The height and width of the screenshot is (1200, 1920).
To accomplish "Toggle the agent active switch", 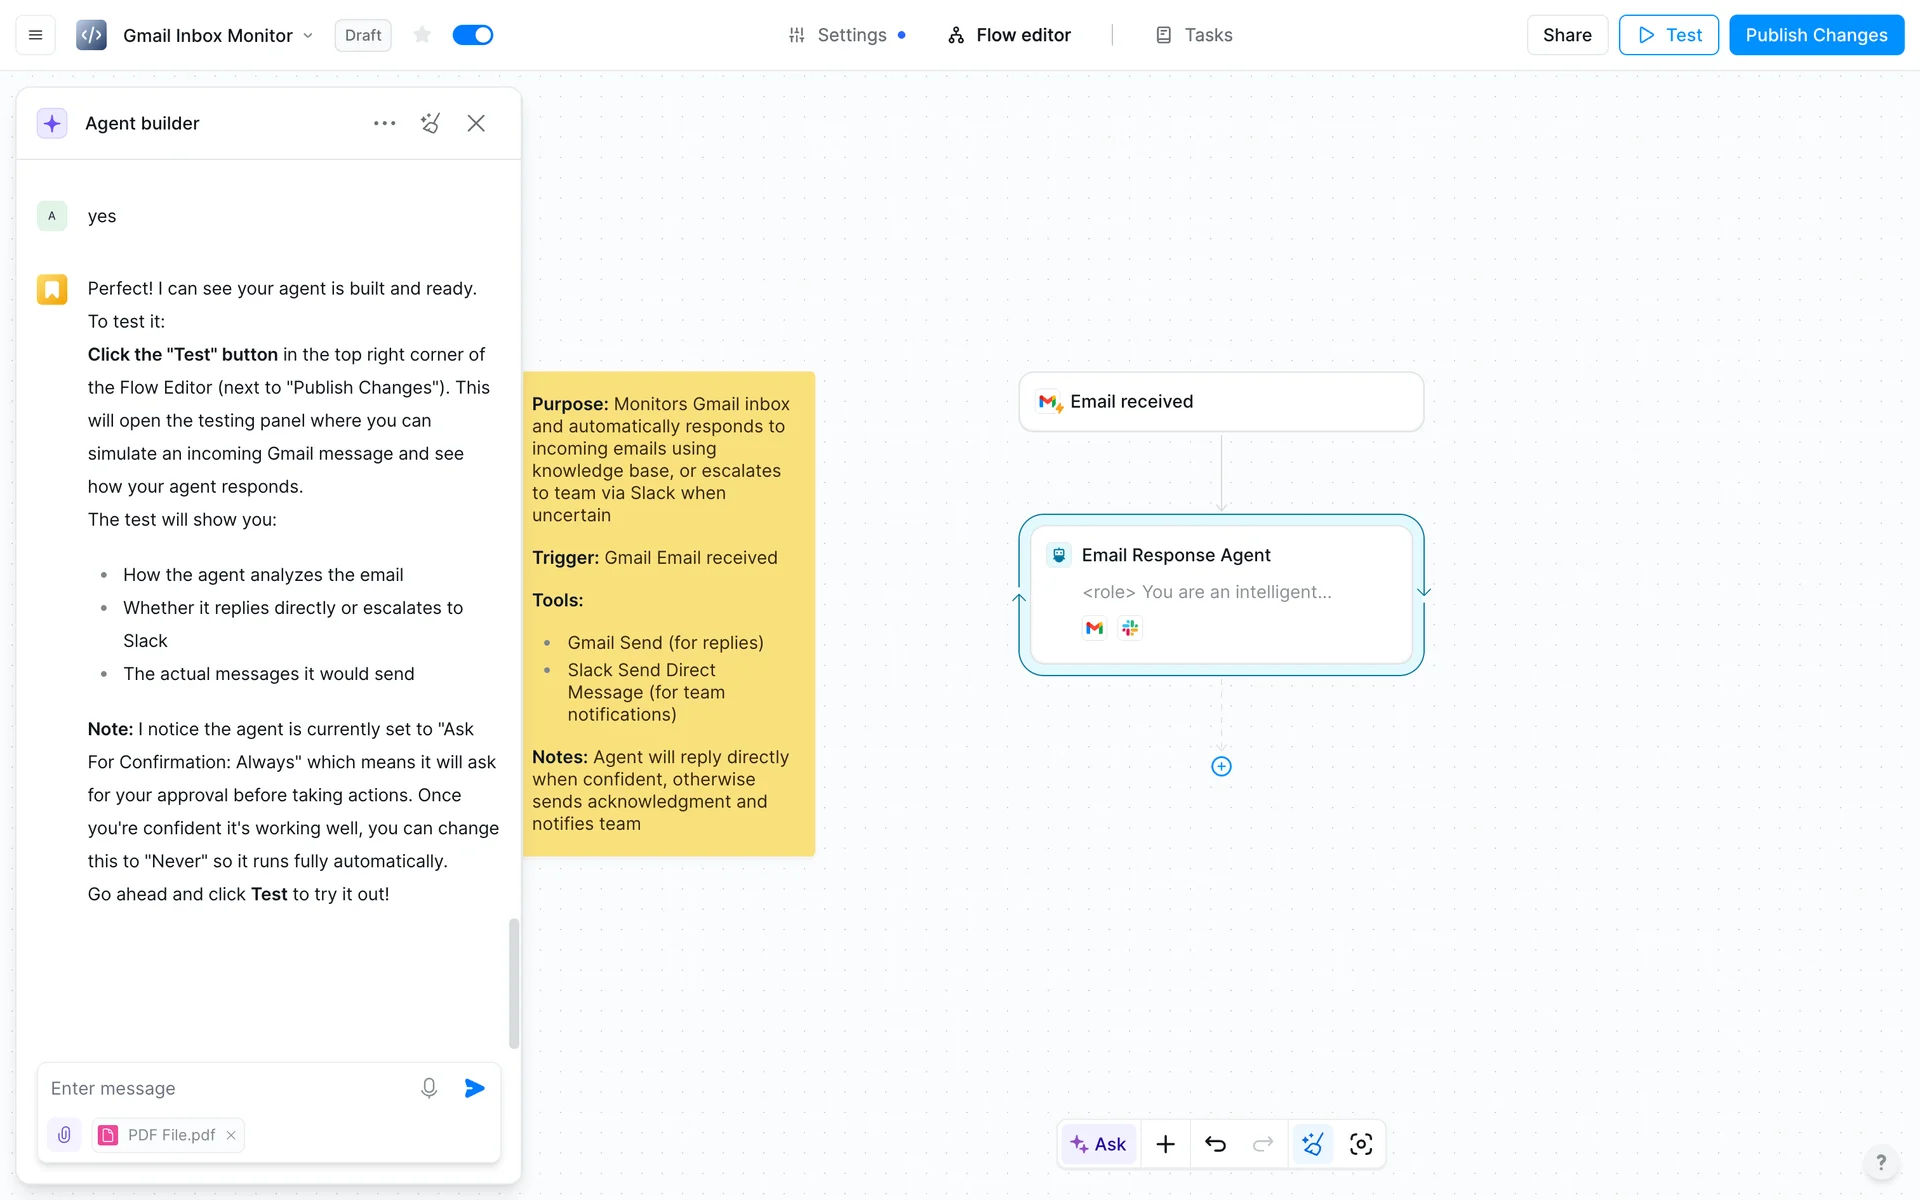I will coord(472,35).
